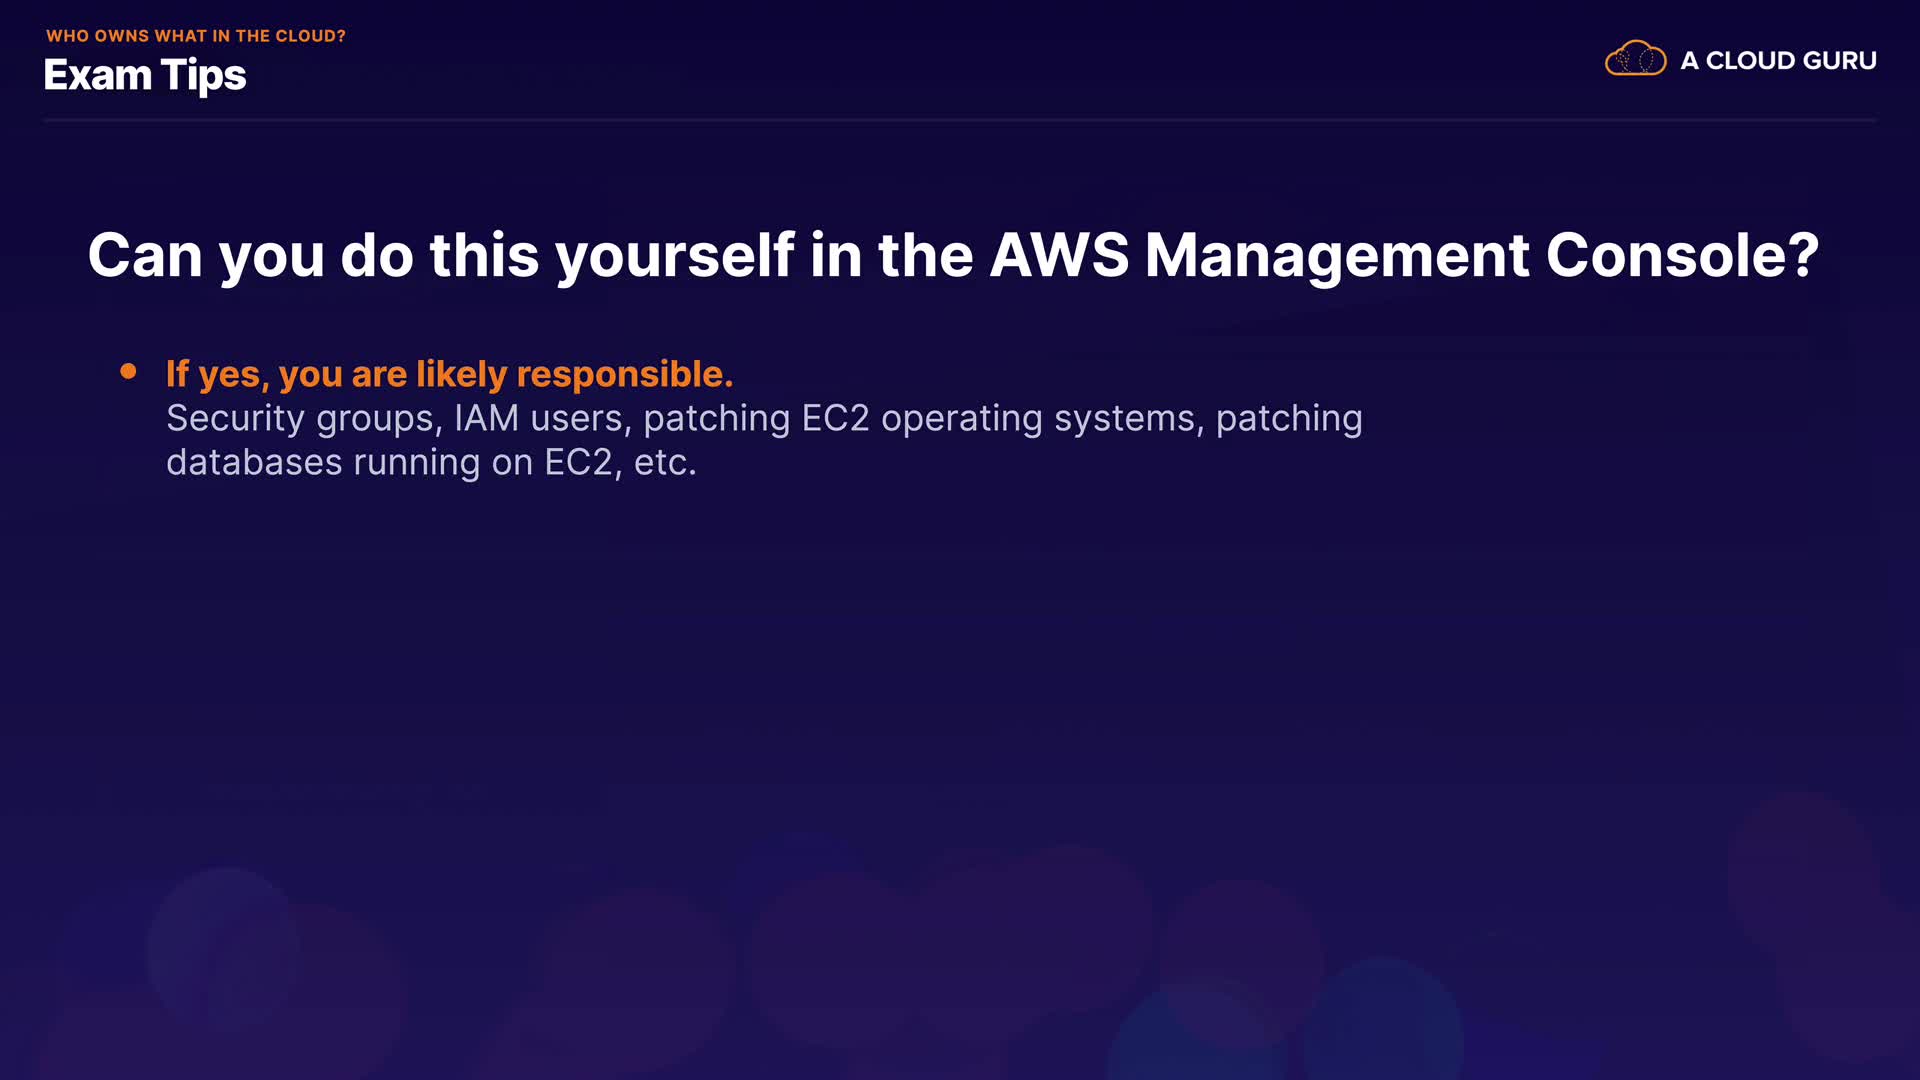Screen dimensions: 1920x1080
Task: Click the word "Console?" ending the heading
Action: (x=1682, y=255)
